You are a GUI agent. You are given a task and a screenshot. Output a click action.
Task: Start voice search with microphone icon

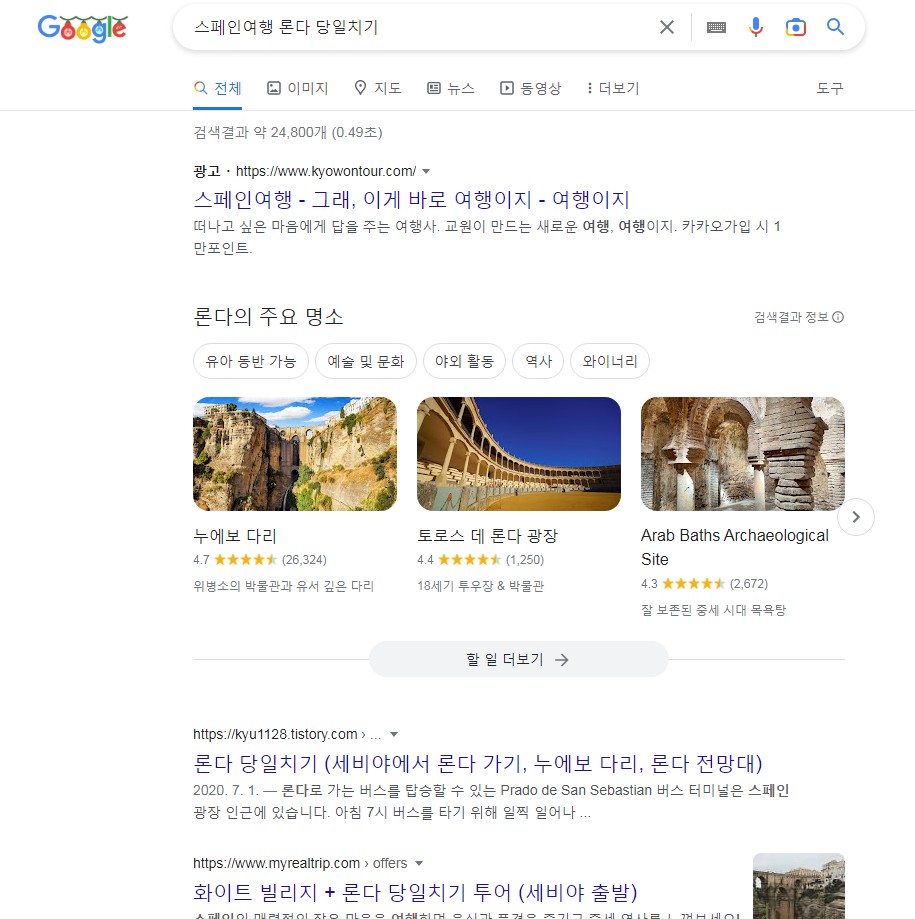756,27
